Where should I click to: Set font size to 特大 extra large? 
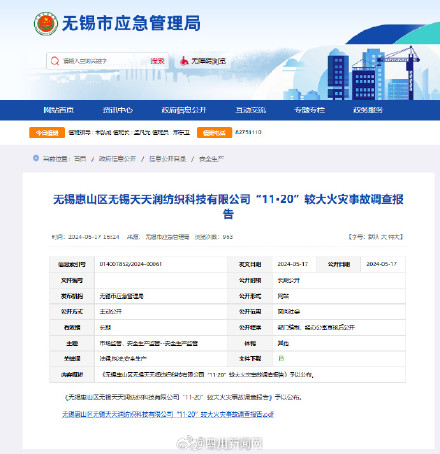[x=394, y=237]
